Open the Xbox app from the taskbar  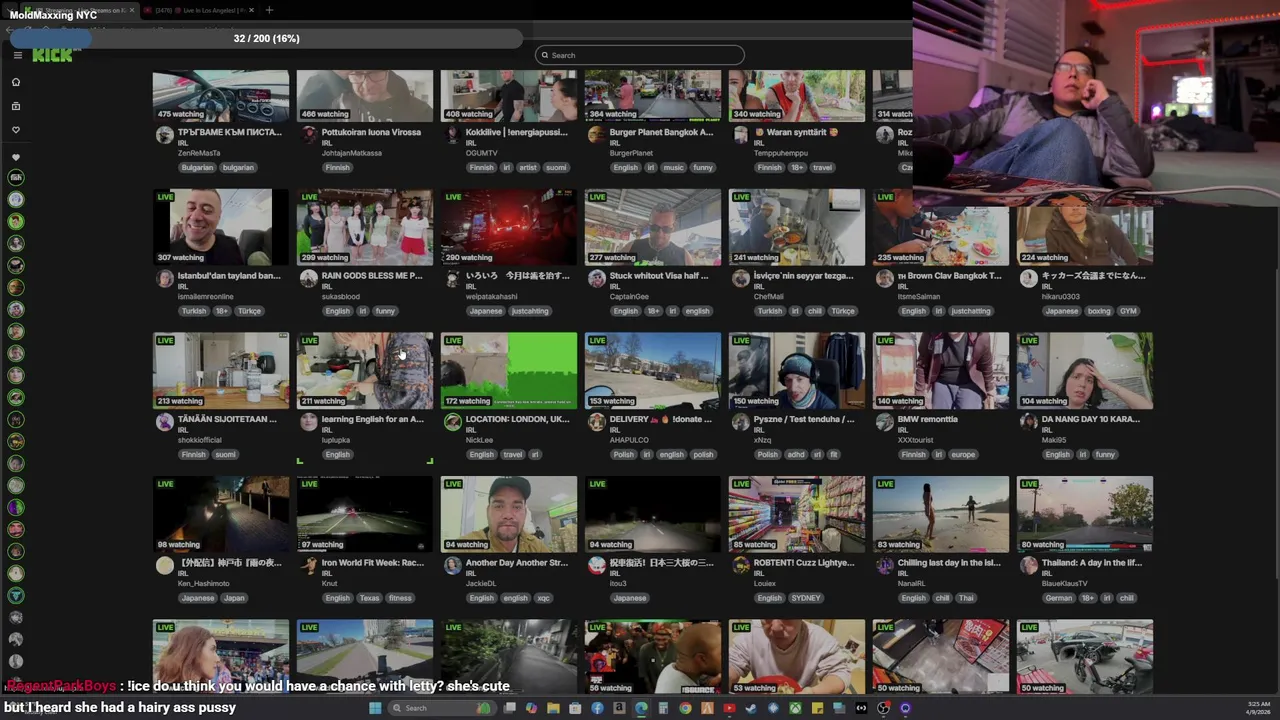[x=795, y=708]
